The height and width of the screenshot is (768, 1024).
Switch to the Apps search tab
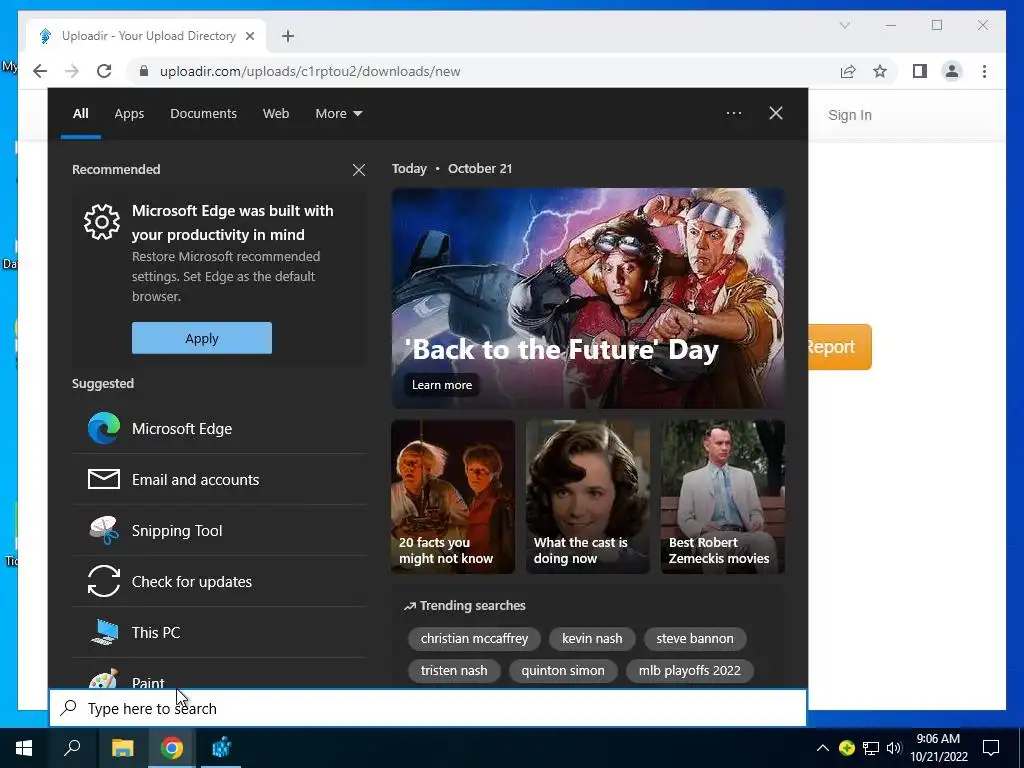pyautogui.click(x=129, y=114)
